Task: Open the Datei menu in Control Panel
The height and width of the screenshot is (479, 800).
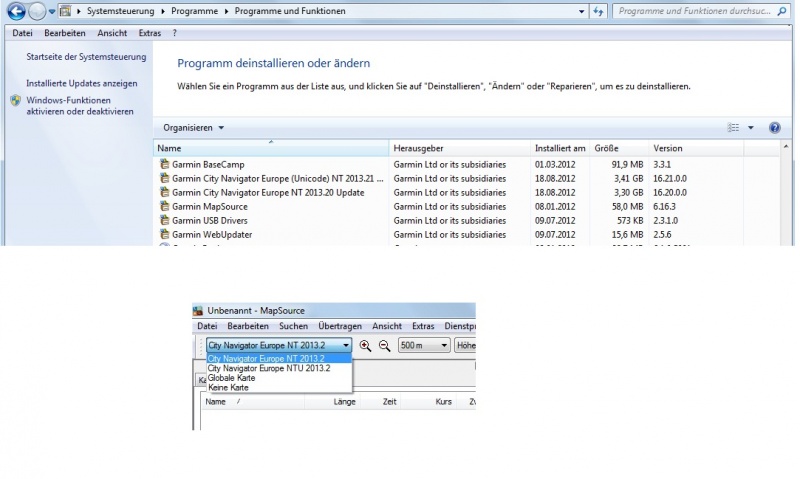Action: tap(22, 33)
